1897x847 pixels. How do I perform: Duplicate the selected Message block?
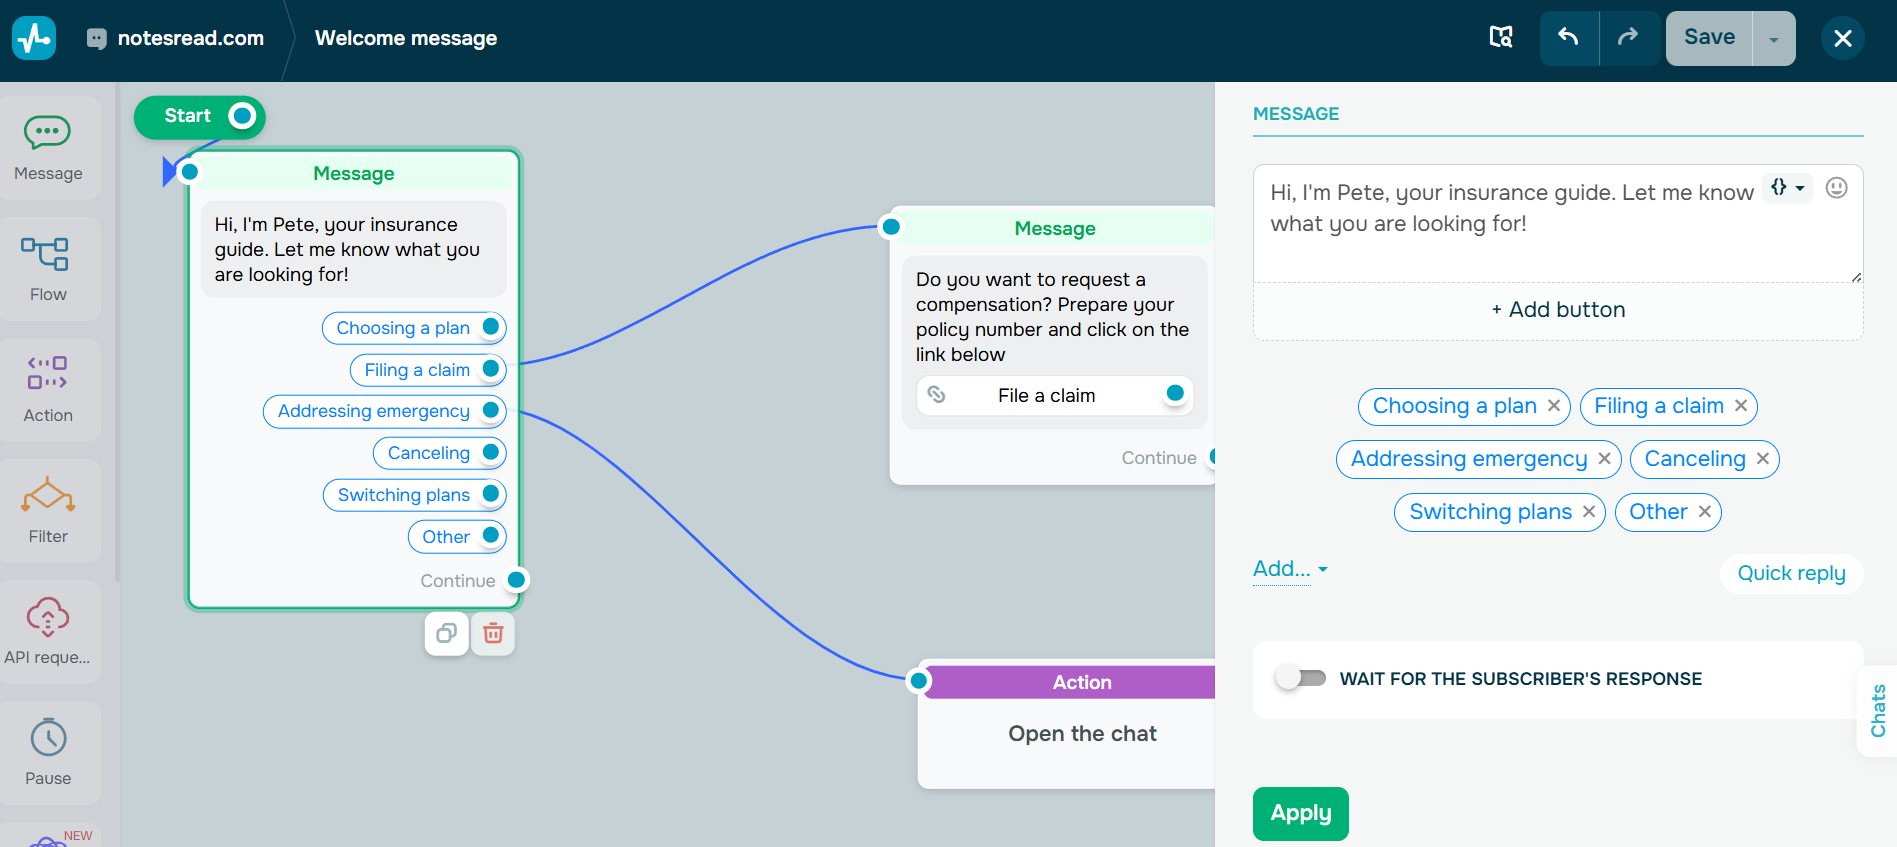(447, 634)
